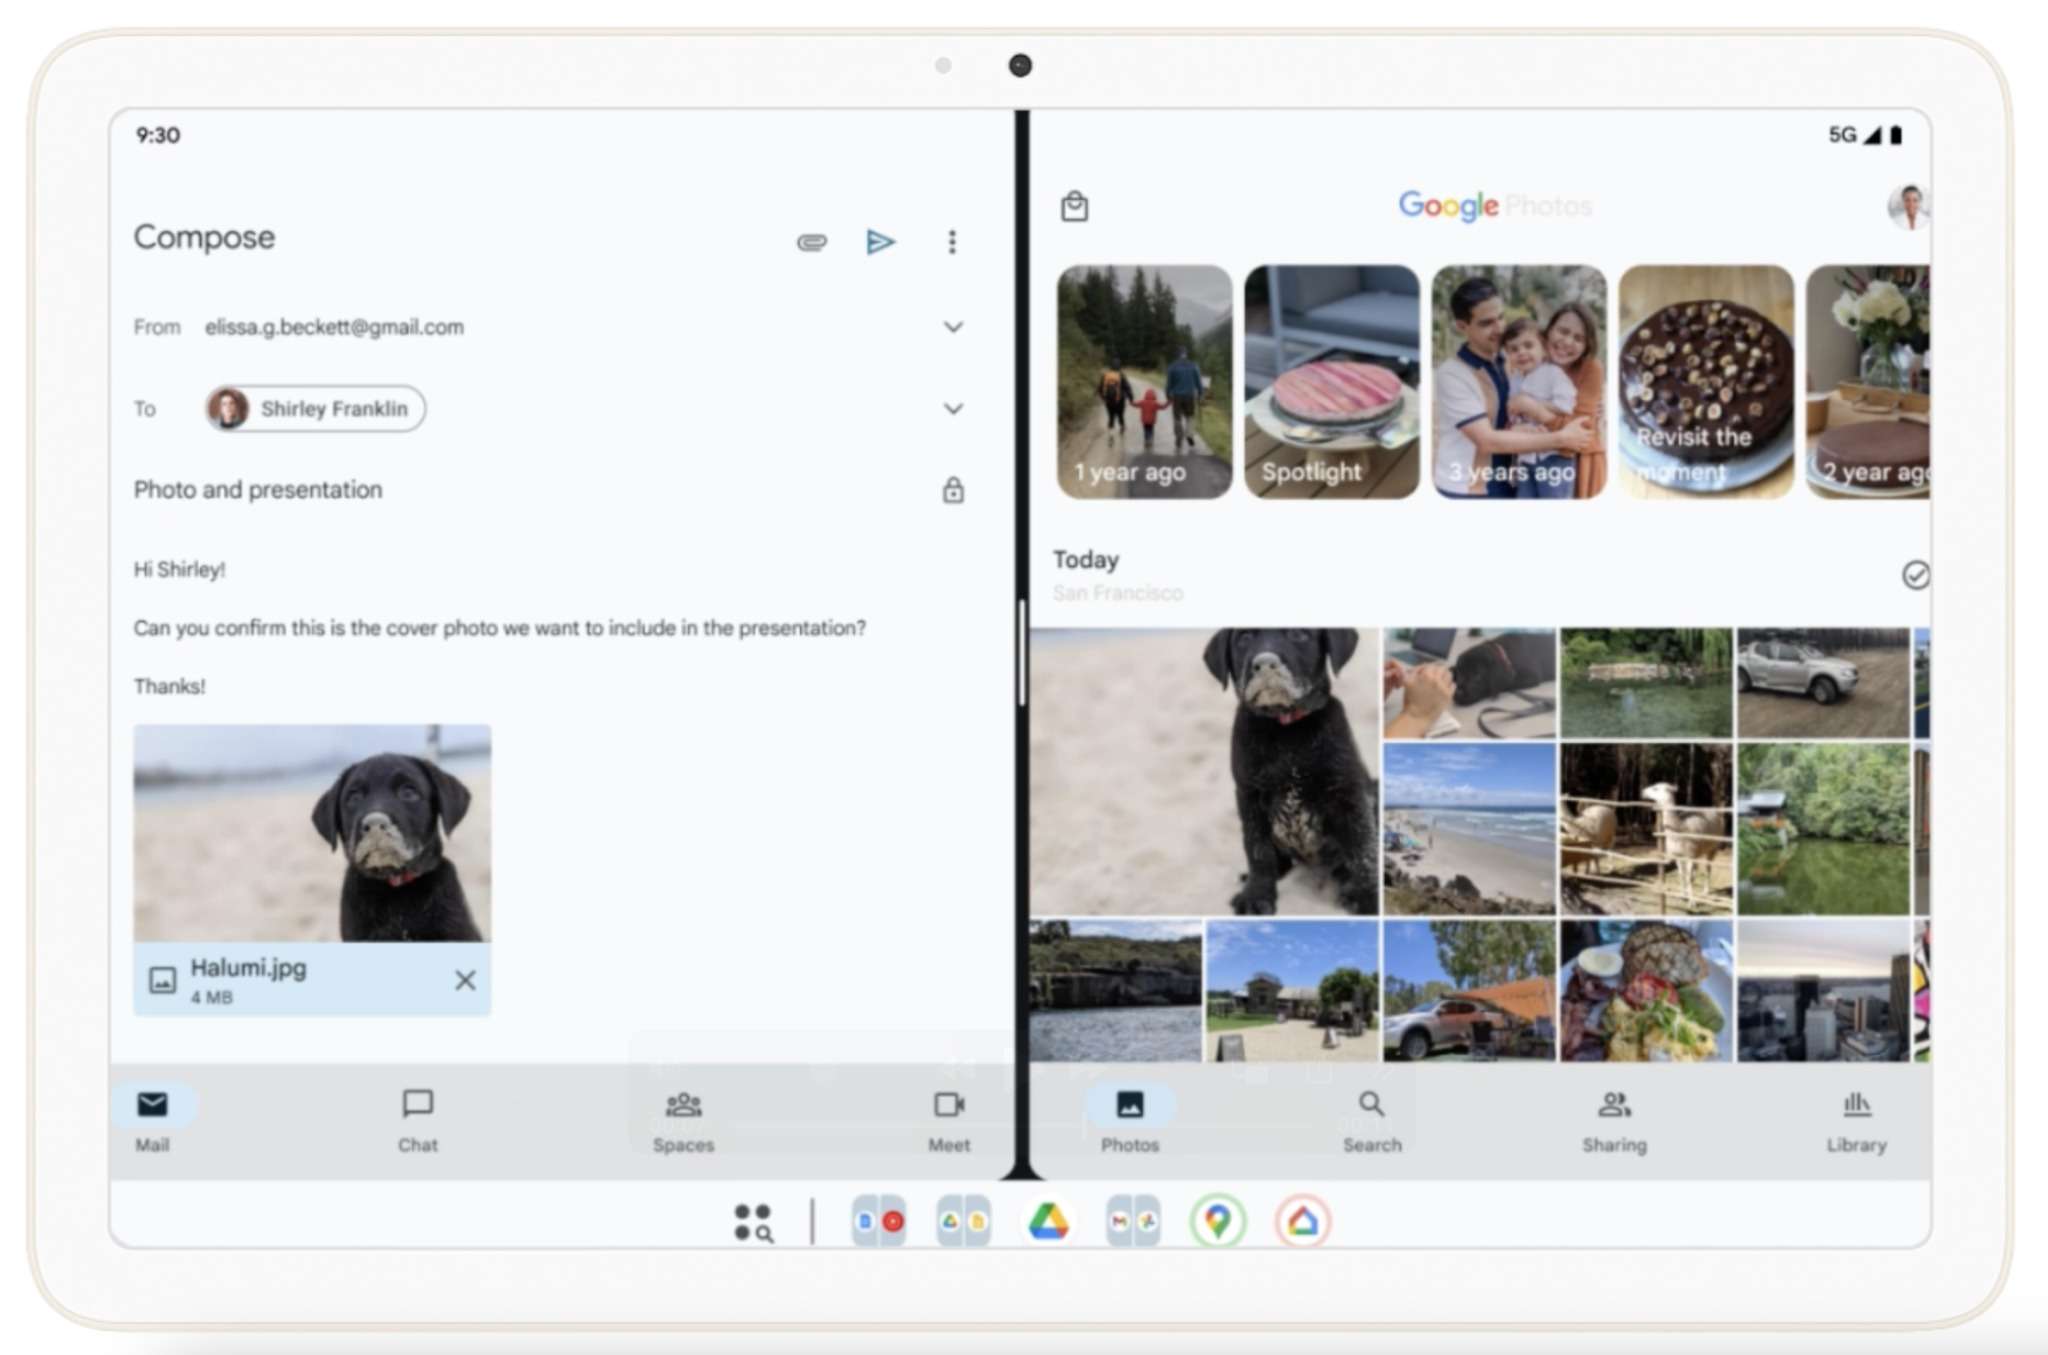
Task: Launch the first app pair in taskbar
Action: tap(879, 1221)
